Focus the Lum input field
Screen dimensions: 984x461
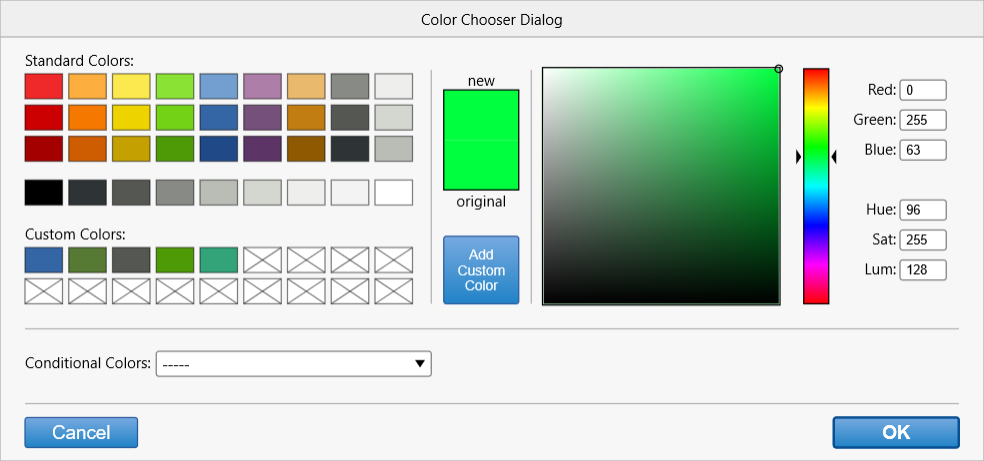(922, 270)
